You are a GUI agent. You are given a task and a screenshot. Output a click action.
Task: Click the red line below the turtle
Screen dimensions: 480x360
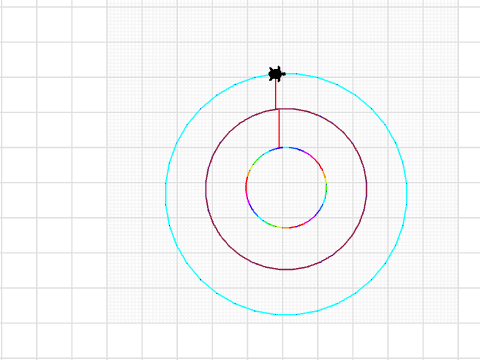click(276, 95)
